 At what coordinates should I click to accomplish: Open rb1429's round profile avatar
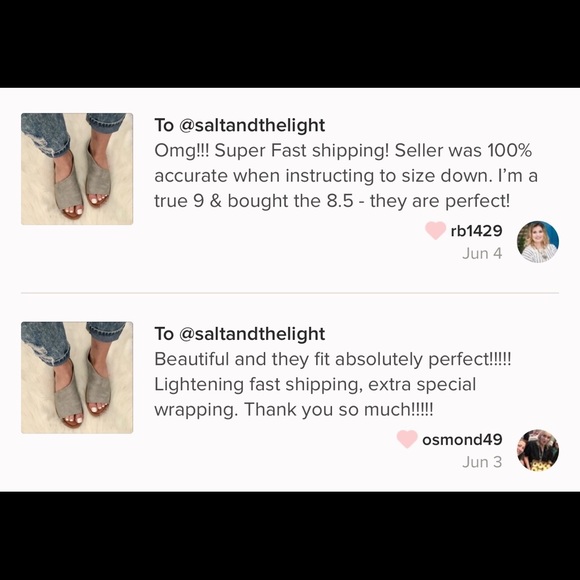537,242
